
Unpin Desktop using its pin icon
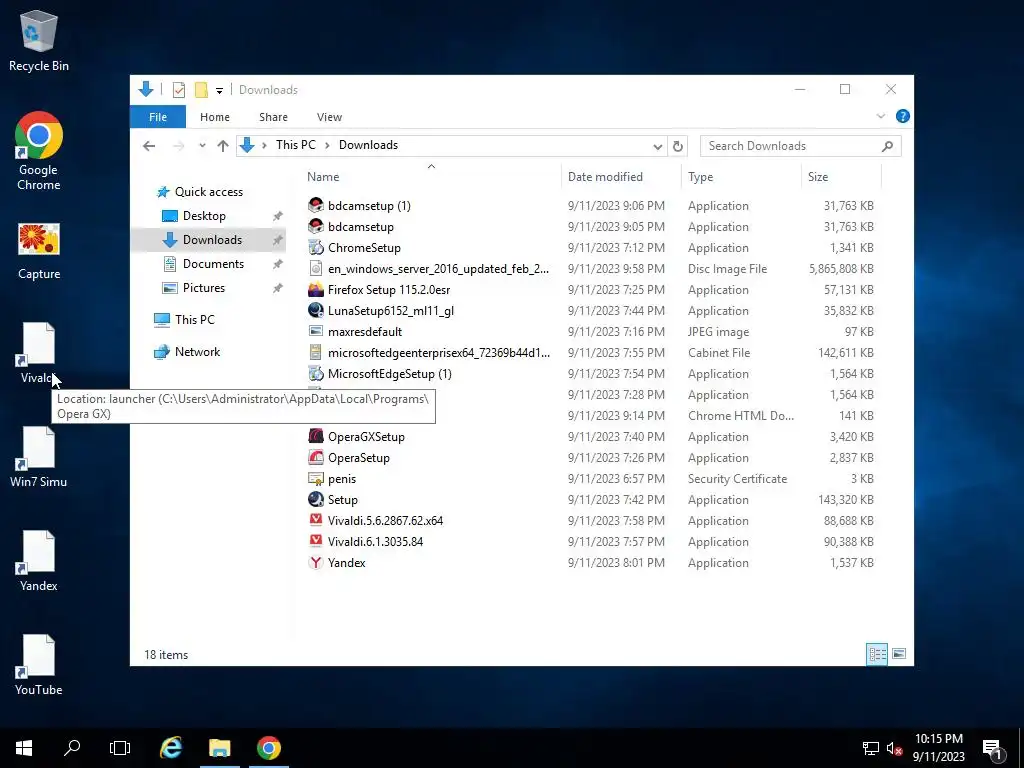(278, 216)
